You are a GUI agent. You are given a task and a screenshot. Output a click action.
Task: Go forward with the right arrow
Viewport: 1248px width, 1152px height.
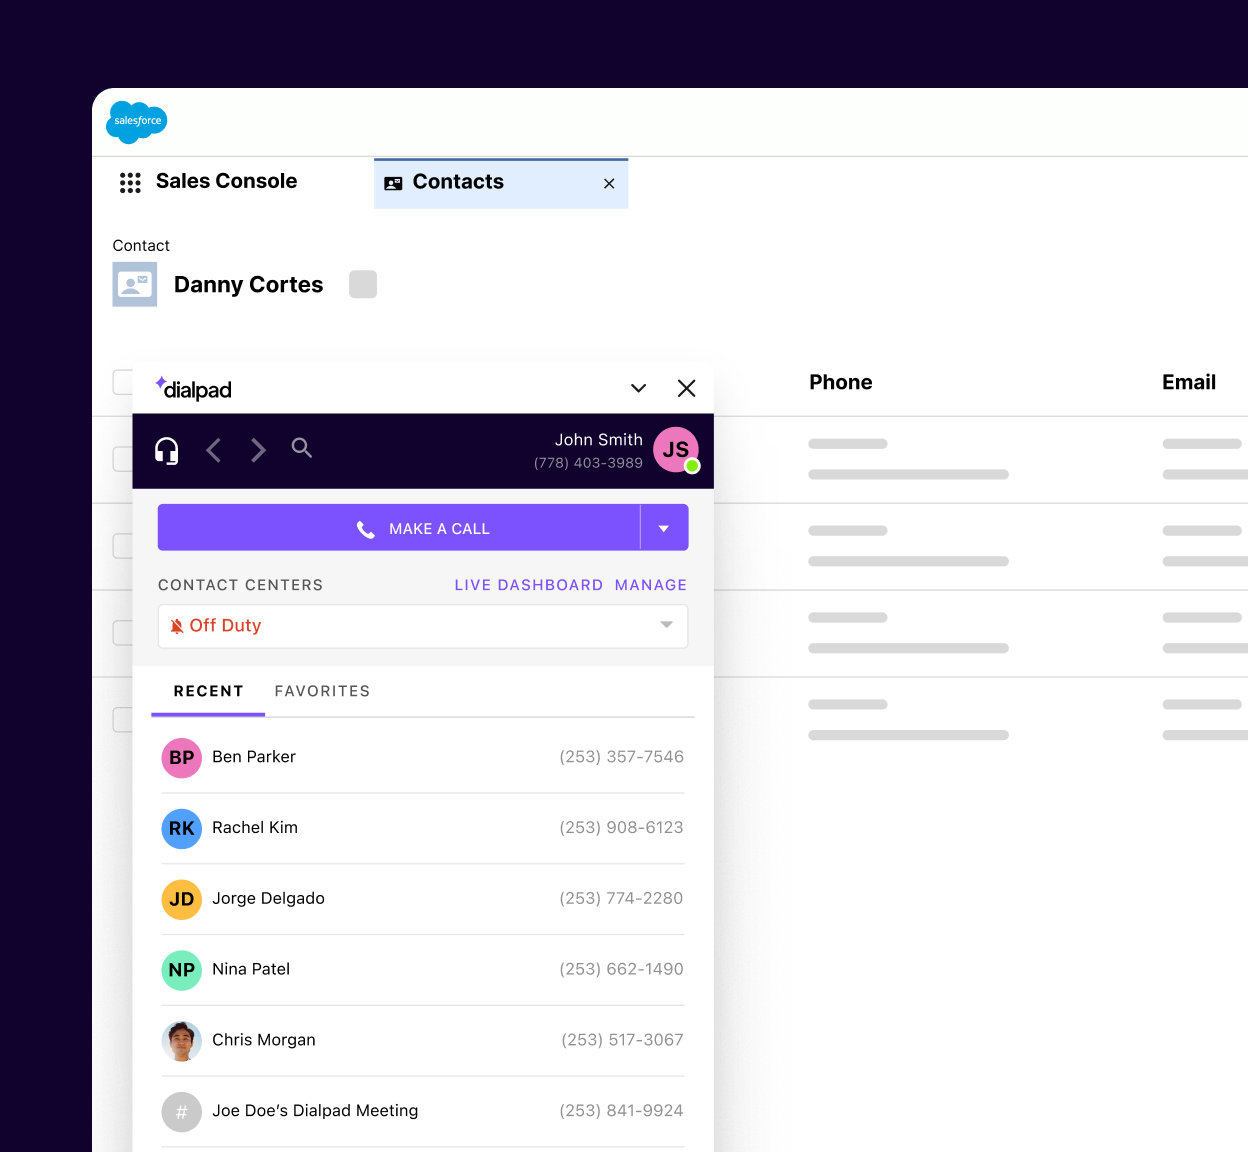[258, 450]
